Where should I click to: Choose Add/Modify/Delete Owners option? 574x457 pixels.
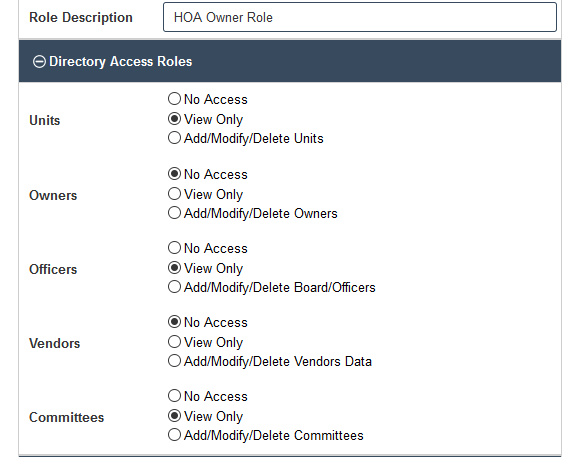(x=174, y=213)
